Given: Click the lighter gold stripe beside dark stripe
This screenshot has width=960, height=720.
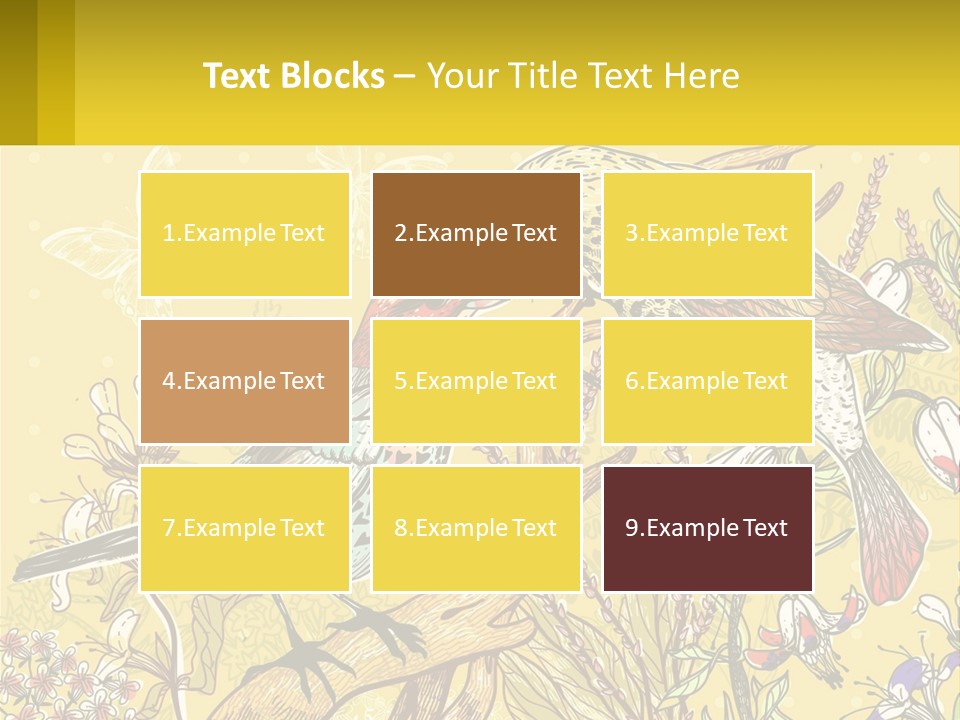Looking at the screenshot, I should [56, 72].
